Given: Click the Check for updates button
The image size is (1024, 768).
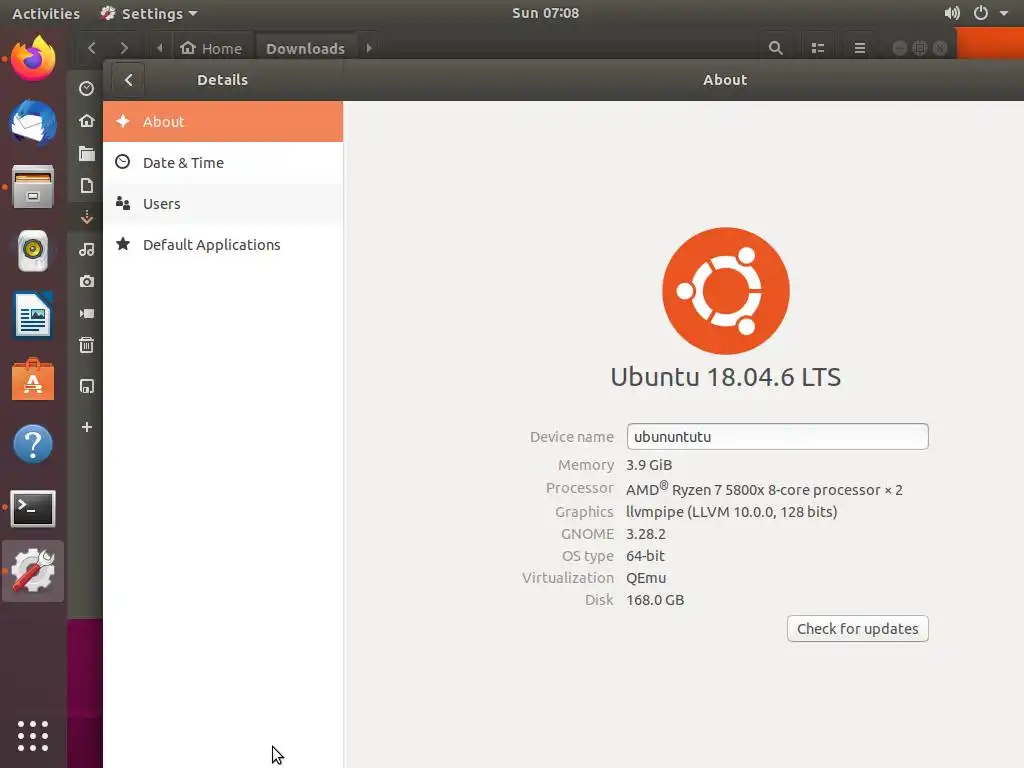Looking at the screenshot, I should pyautogui.click(x=857, y=629).
